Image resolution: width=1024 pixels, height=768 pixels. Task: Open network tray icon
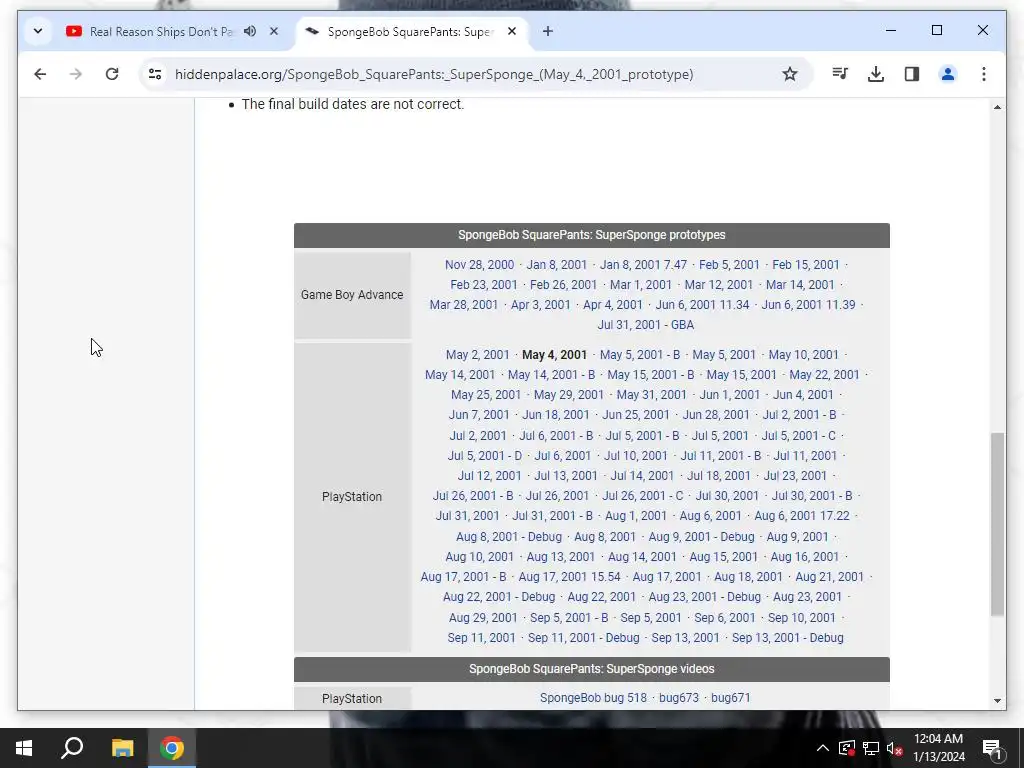(871, 748)
